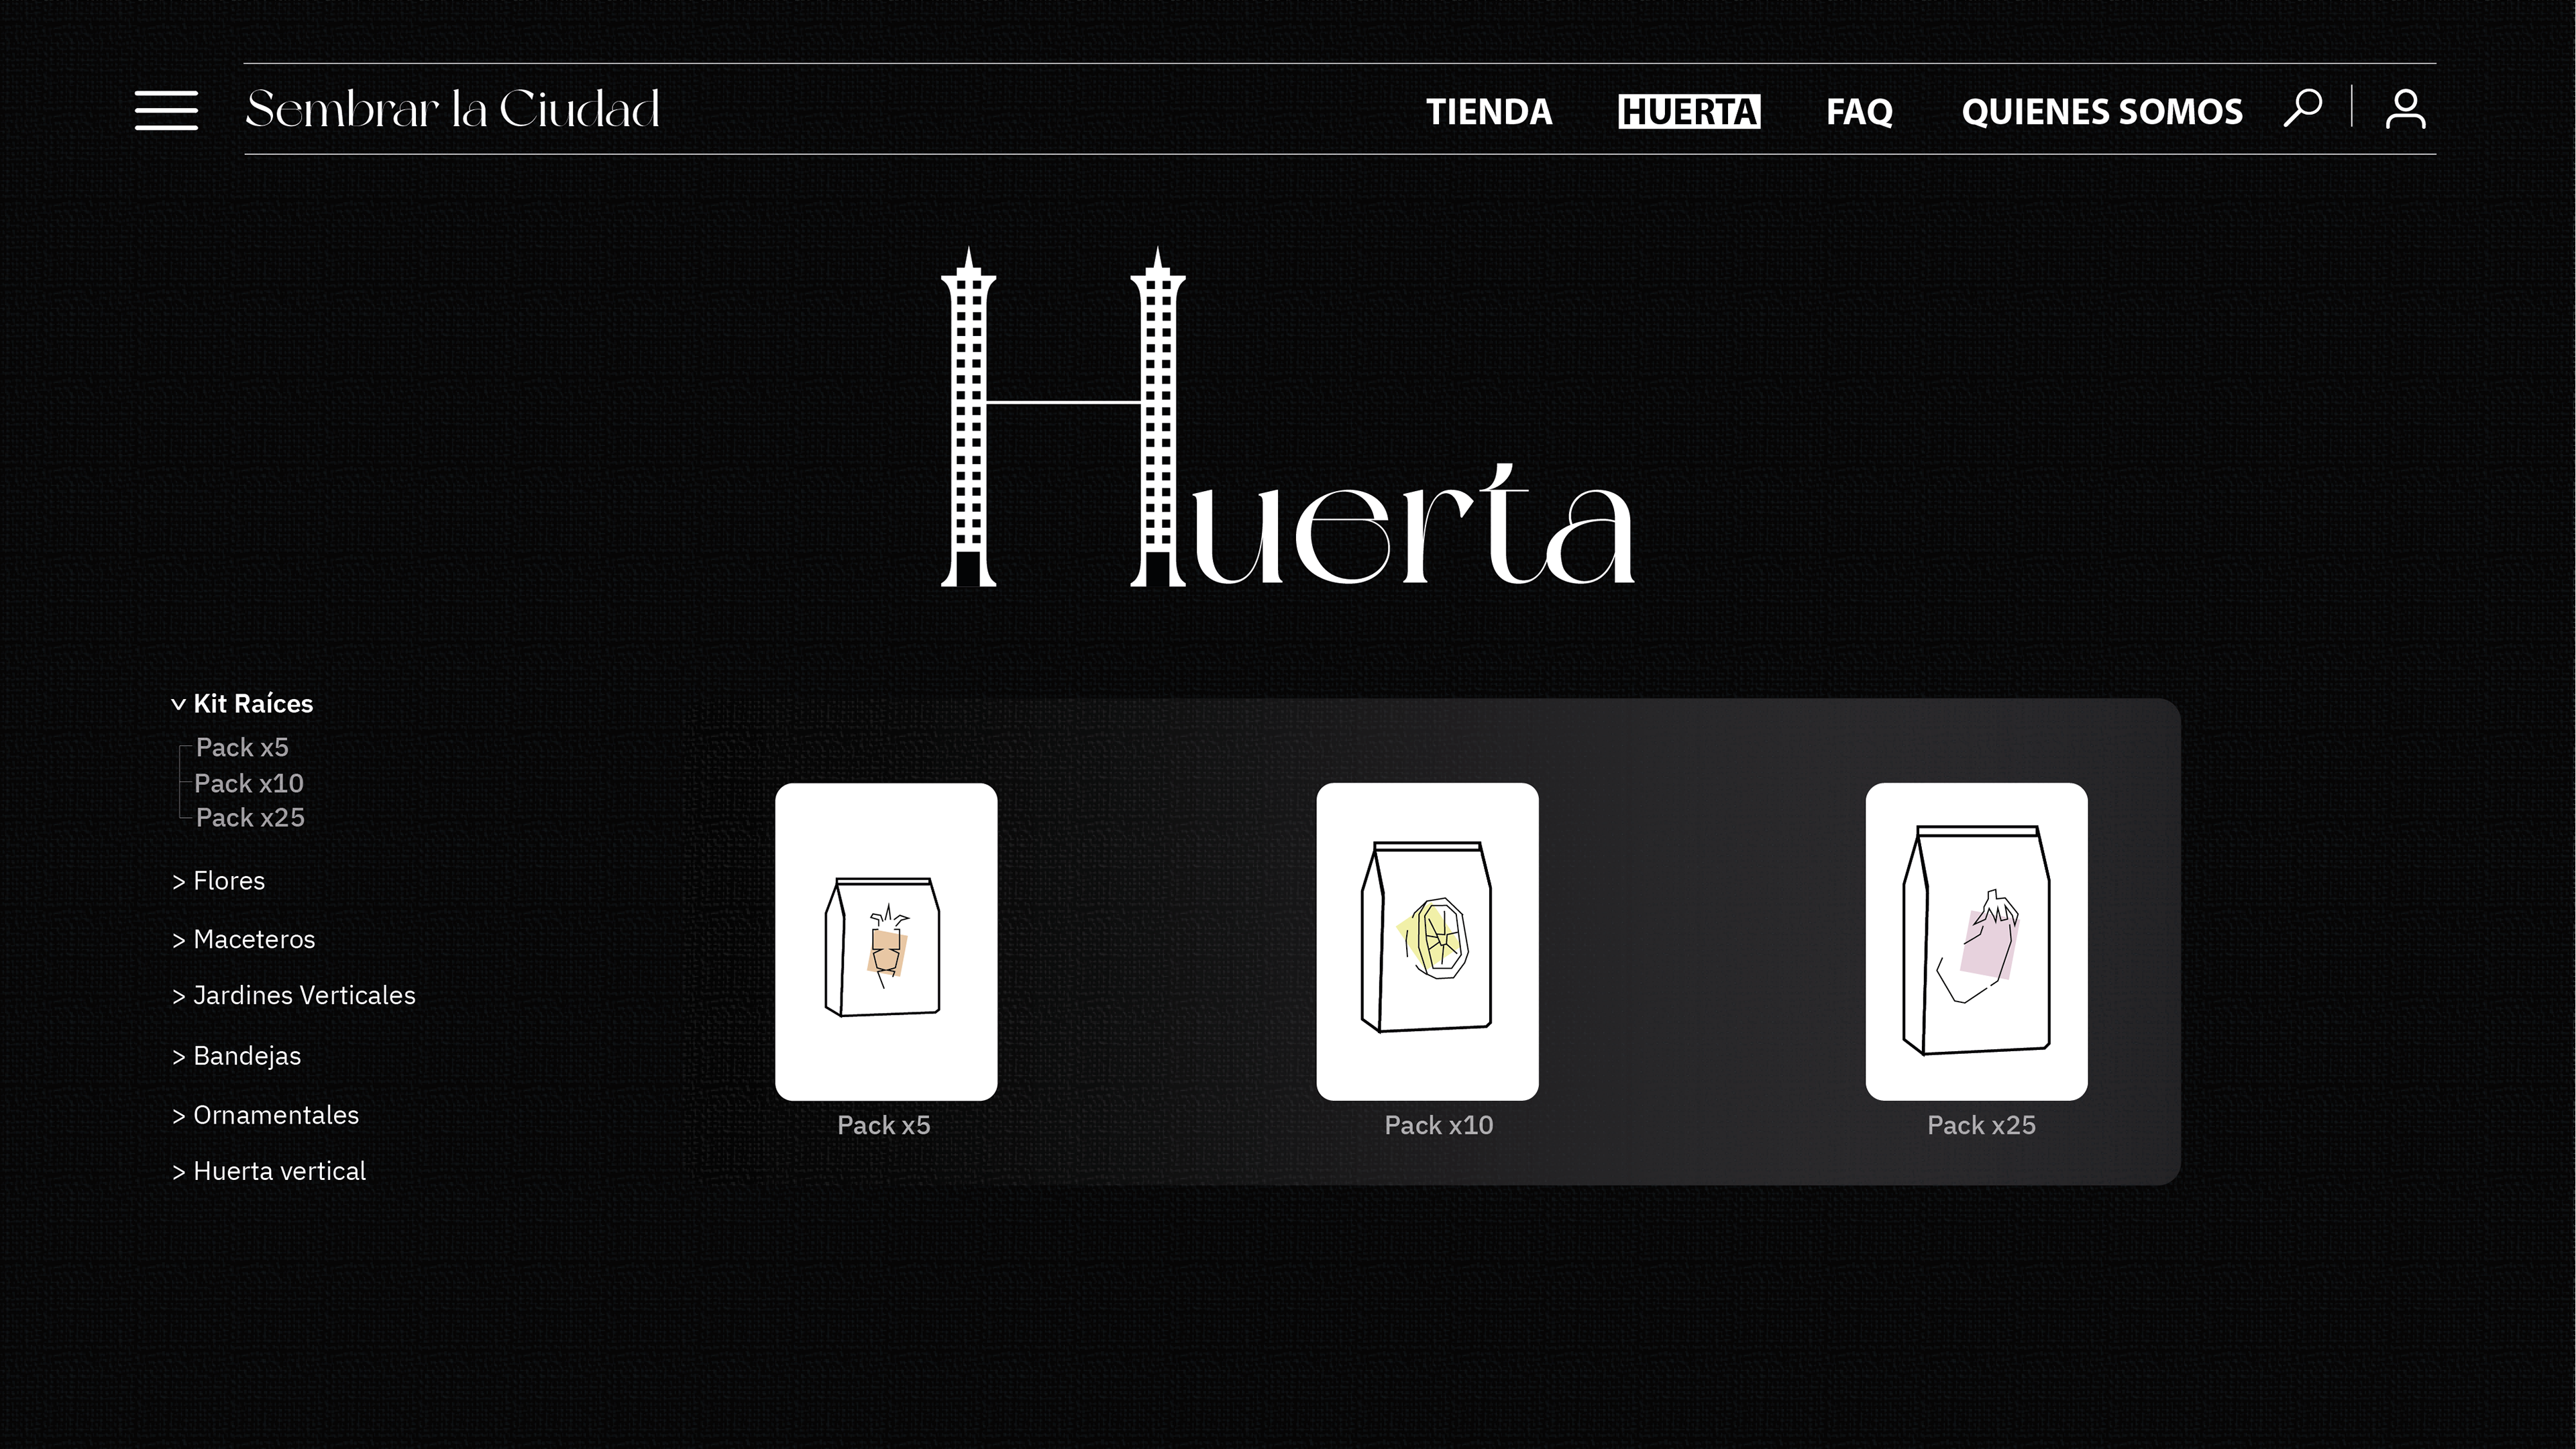Go to the TIENDA menu item
The height and width of the screenshot is (1449, 2576).
click(x=1488, y=111)
